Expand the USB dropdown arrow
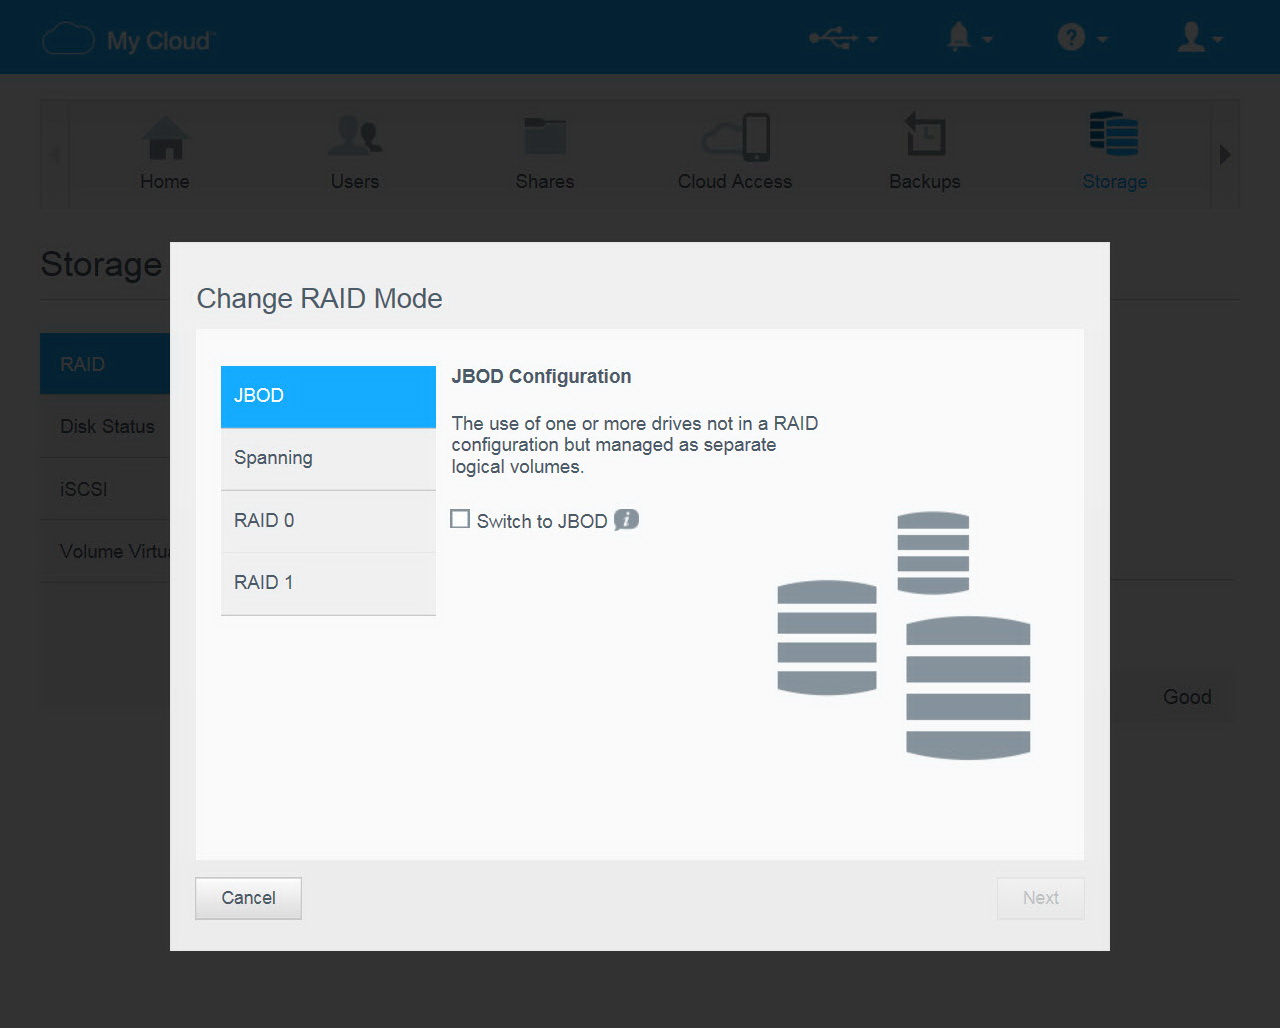 click(x=872, y=40)
